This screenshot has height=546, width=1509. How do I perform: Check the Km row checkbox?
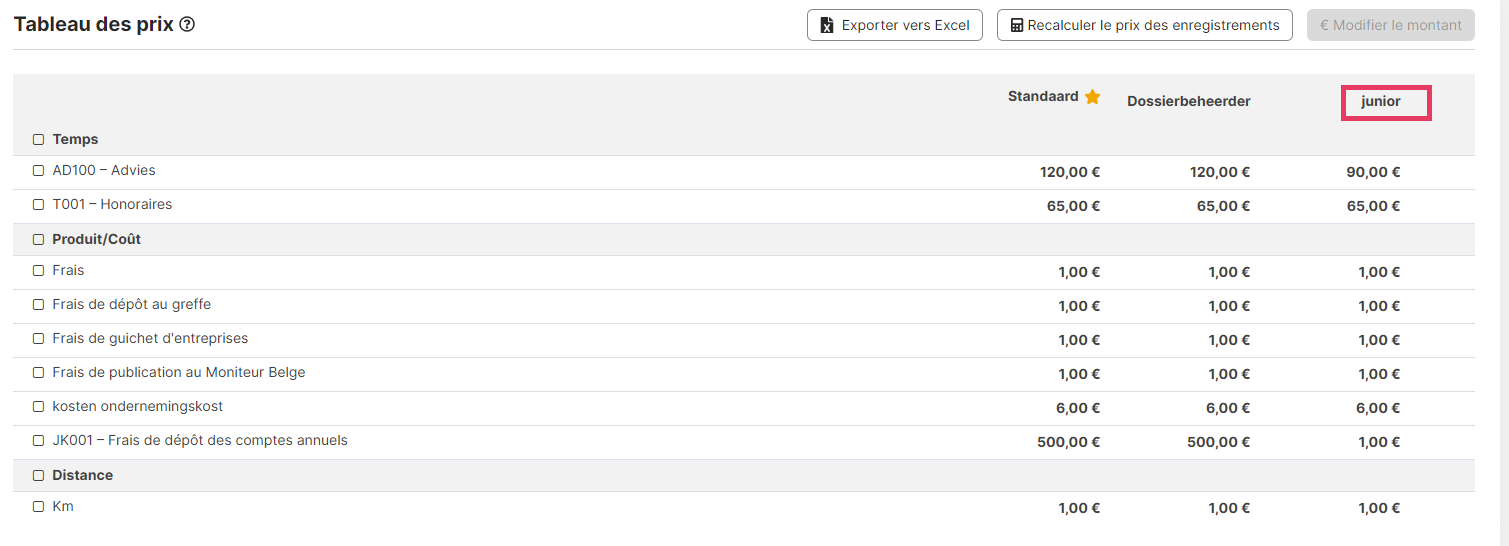tap(39, 507)
